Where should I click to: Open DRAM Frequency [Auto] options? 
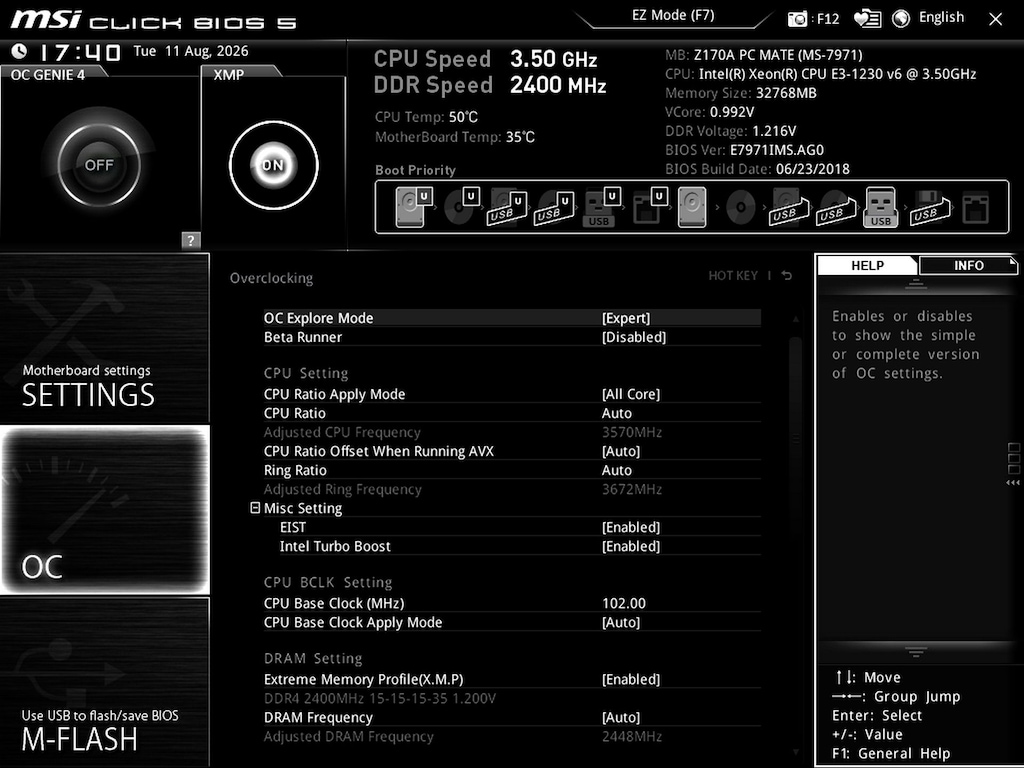tap(621, 717)
